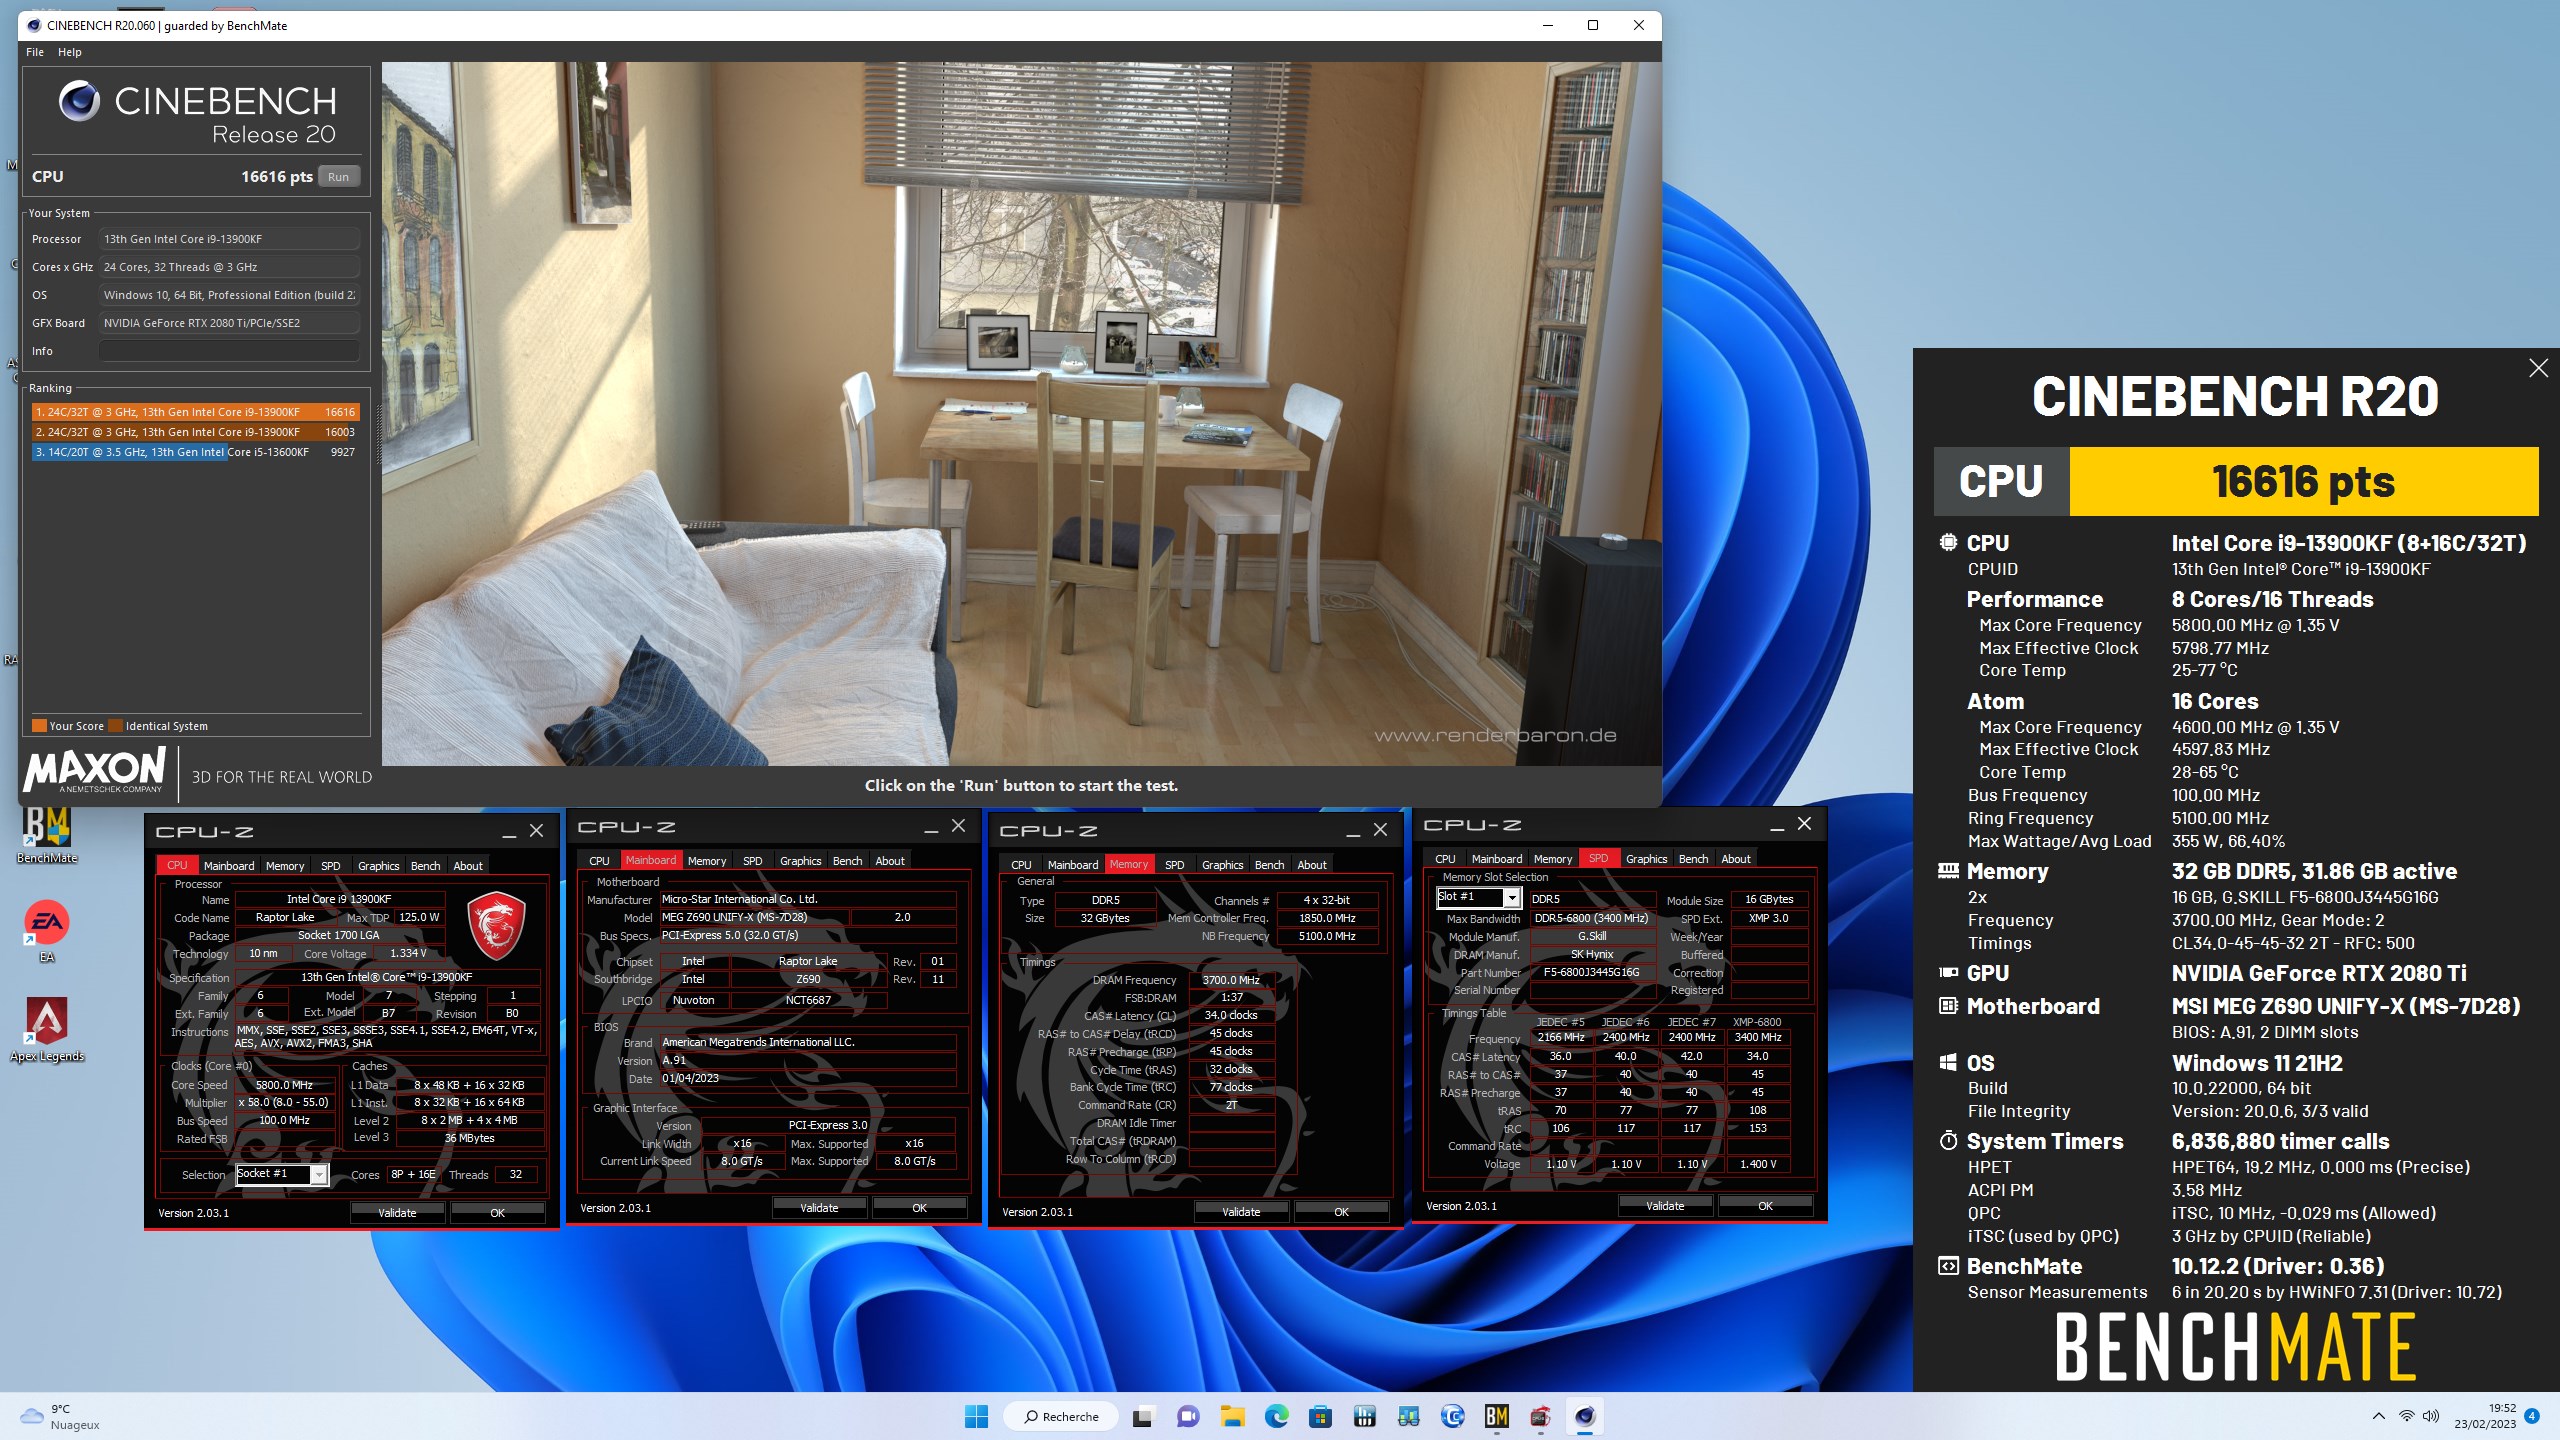Viewport: 2560px width, 1440px height.
Task: Switch to BenchMate on taskbar
Action: (x=1496, y=1416)
